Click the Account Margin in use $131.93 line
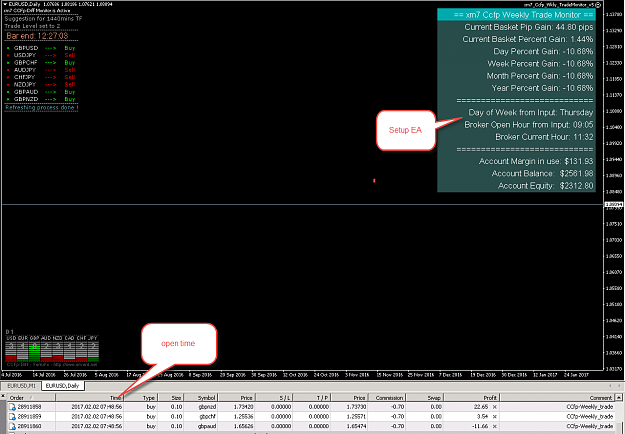This screenshot has height=434, width=625. [x=536, y=161]
